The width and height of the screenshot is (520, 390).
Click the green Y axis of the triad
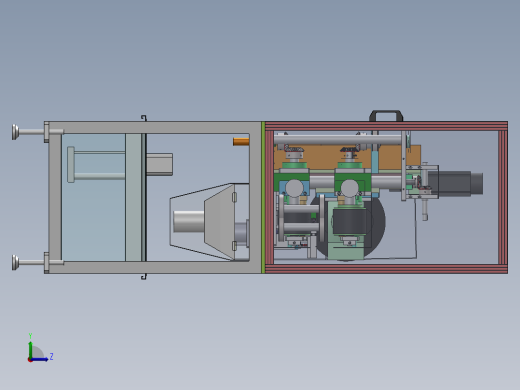pyautogui.click(x=30, y=350)
